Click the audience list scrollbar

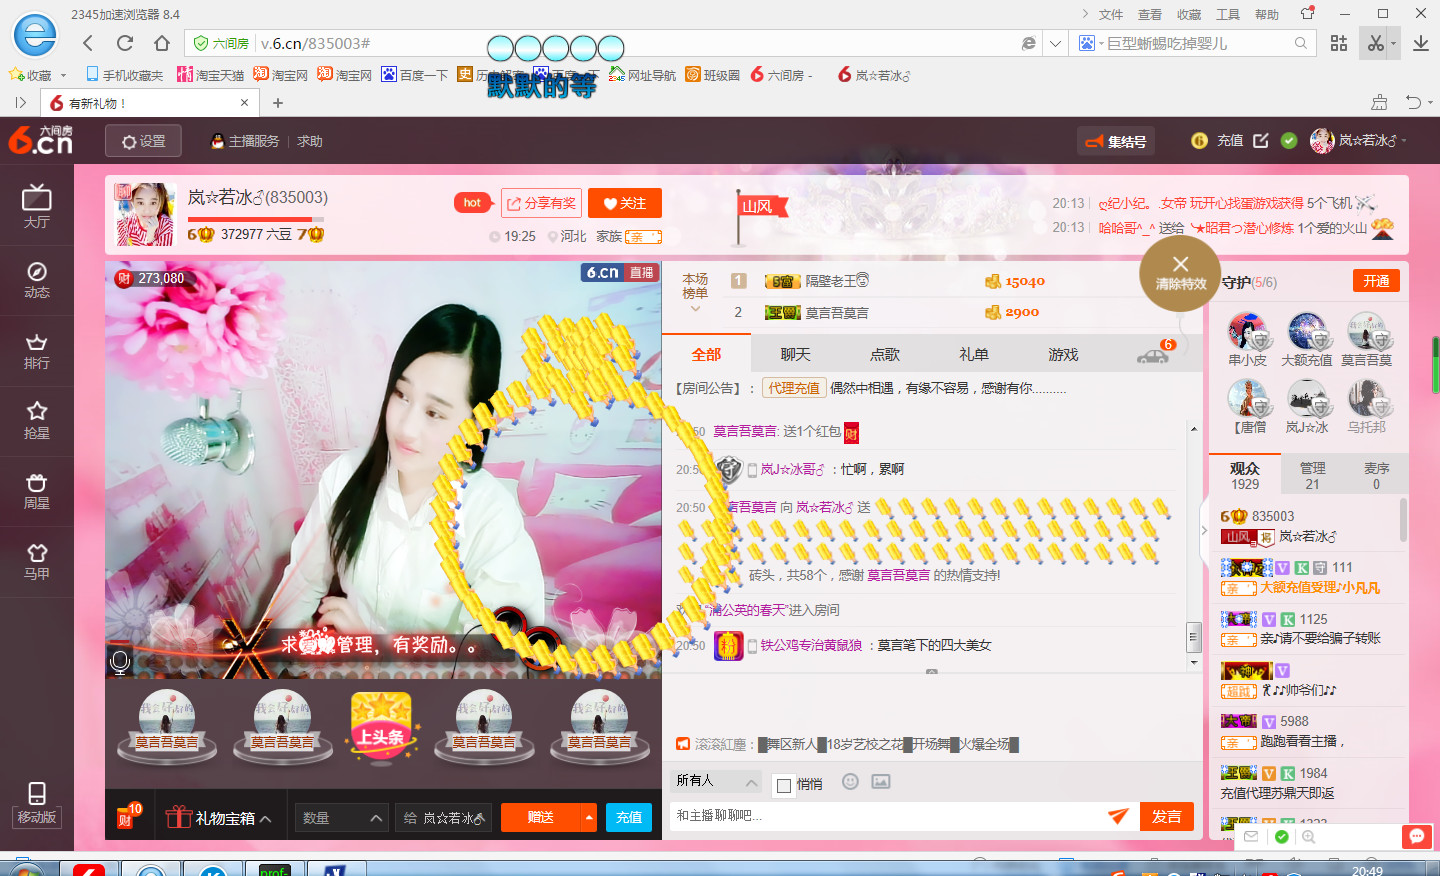coord(1403,520)
